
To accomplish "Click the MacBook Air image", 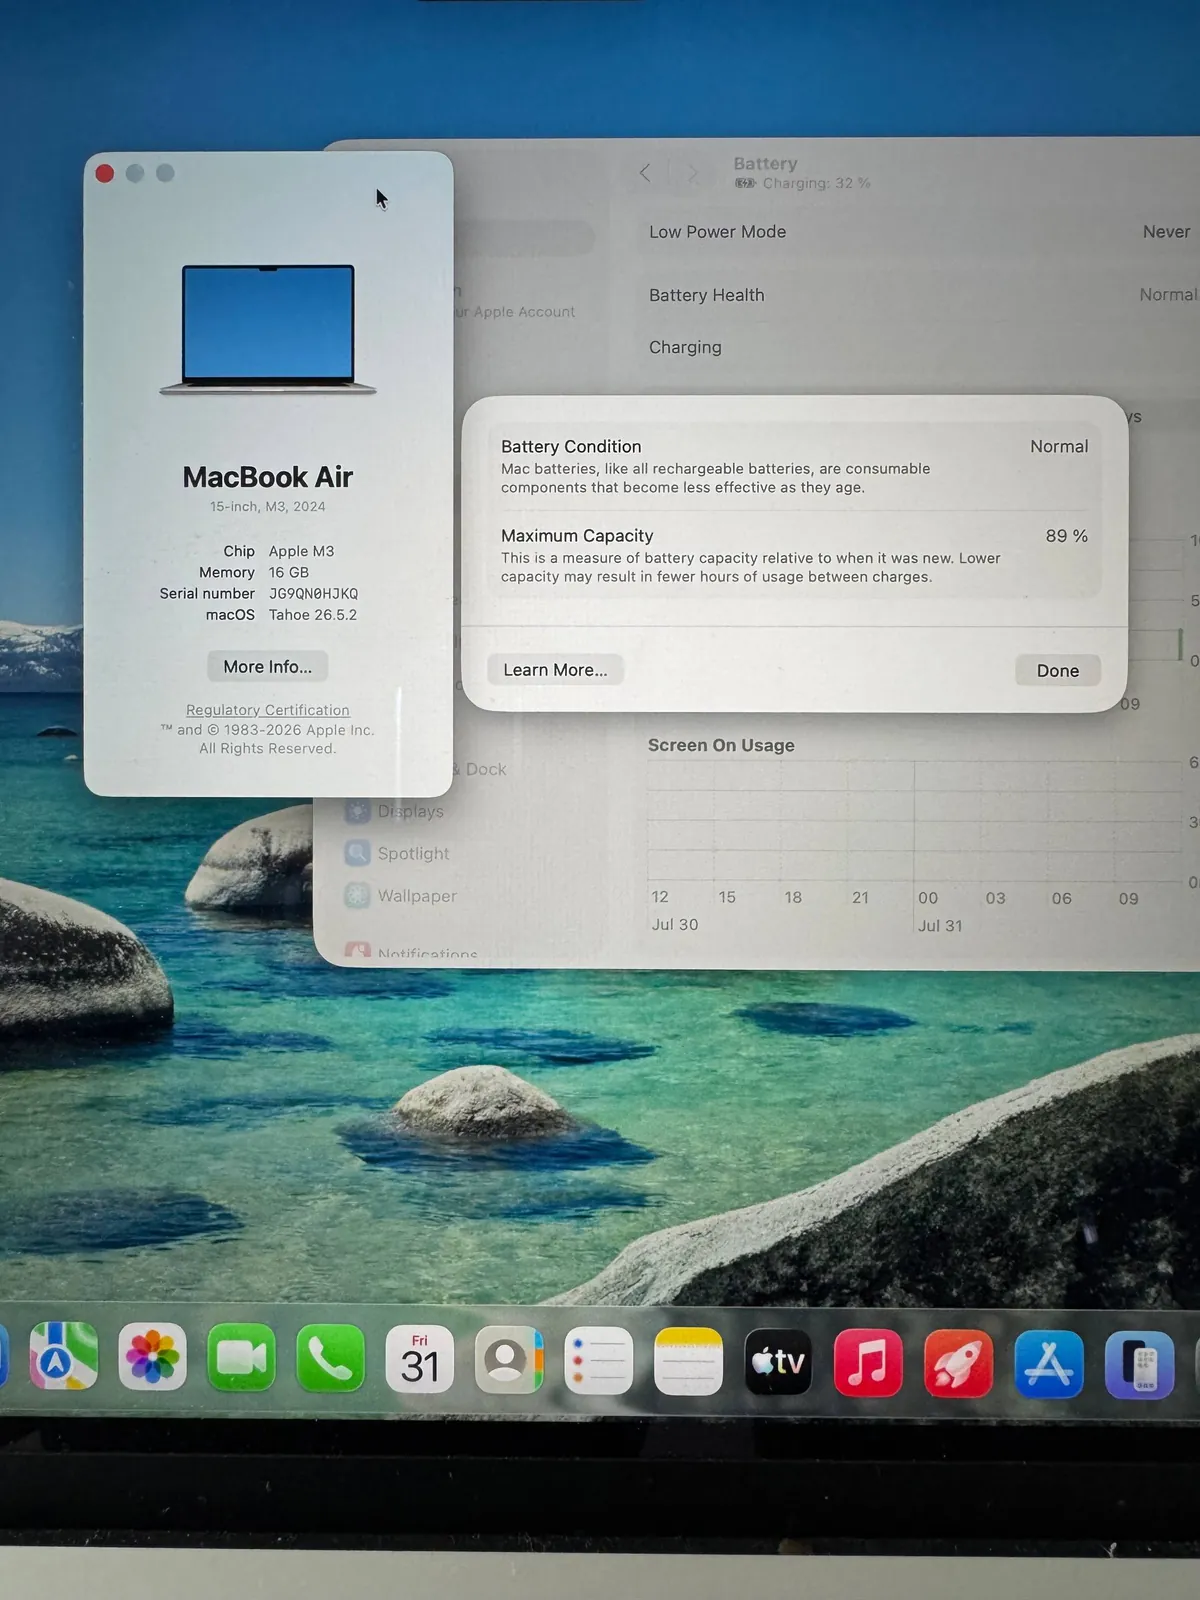I will coord(268,329).
